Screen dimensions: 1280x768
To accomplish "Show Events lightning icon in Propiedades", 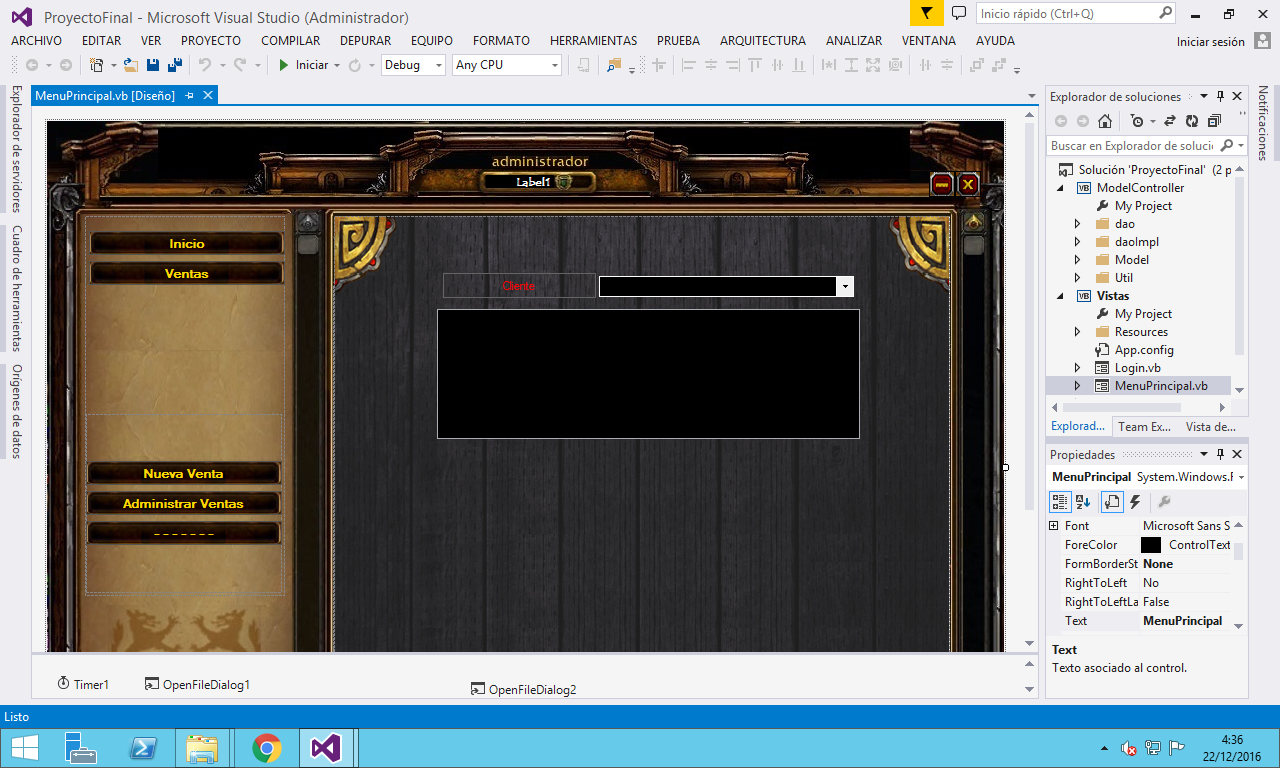I will pyautogui.click(x=1135, y=501).
